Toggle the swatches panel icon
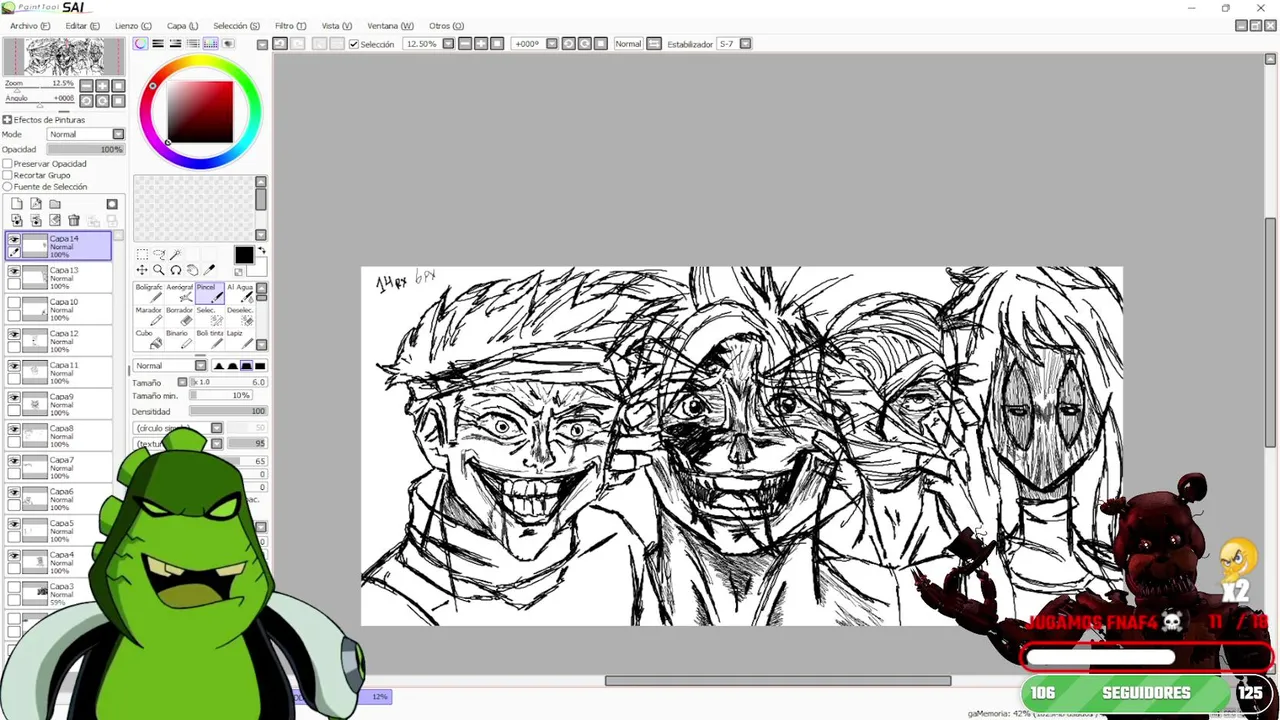Viewport: 1280px width, 720px height. point(211,44)
